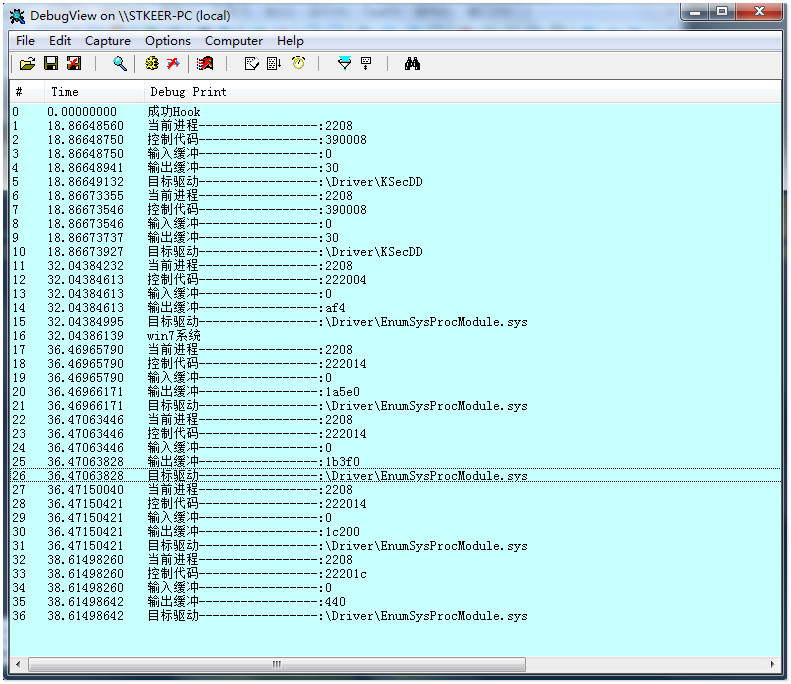Click the horizontal scrollbar right arrow
The width and height of the screenshot is (791, 684).
coord(772,663)
